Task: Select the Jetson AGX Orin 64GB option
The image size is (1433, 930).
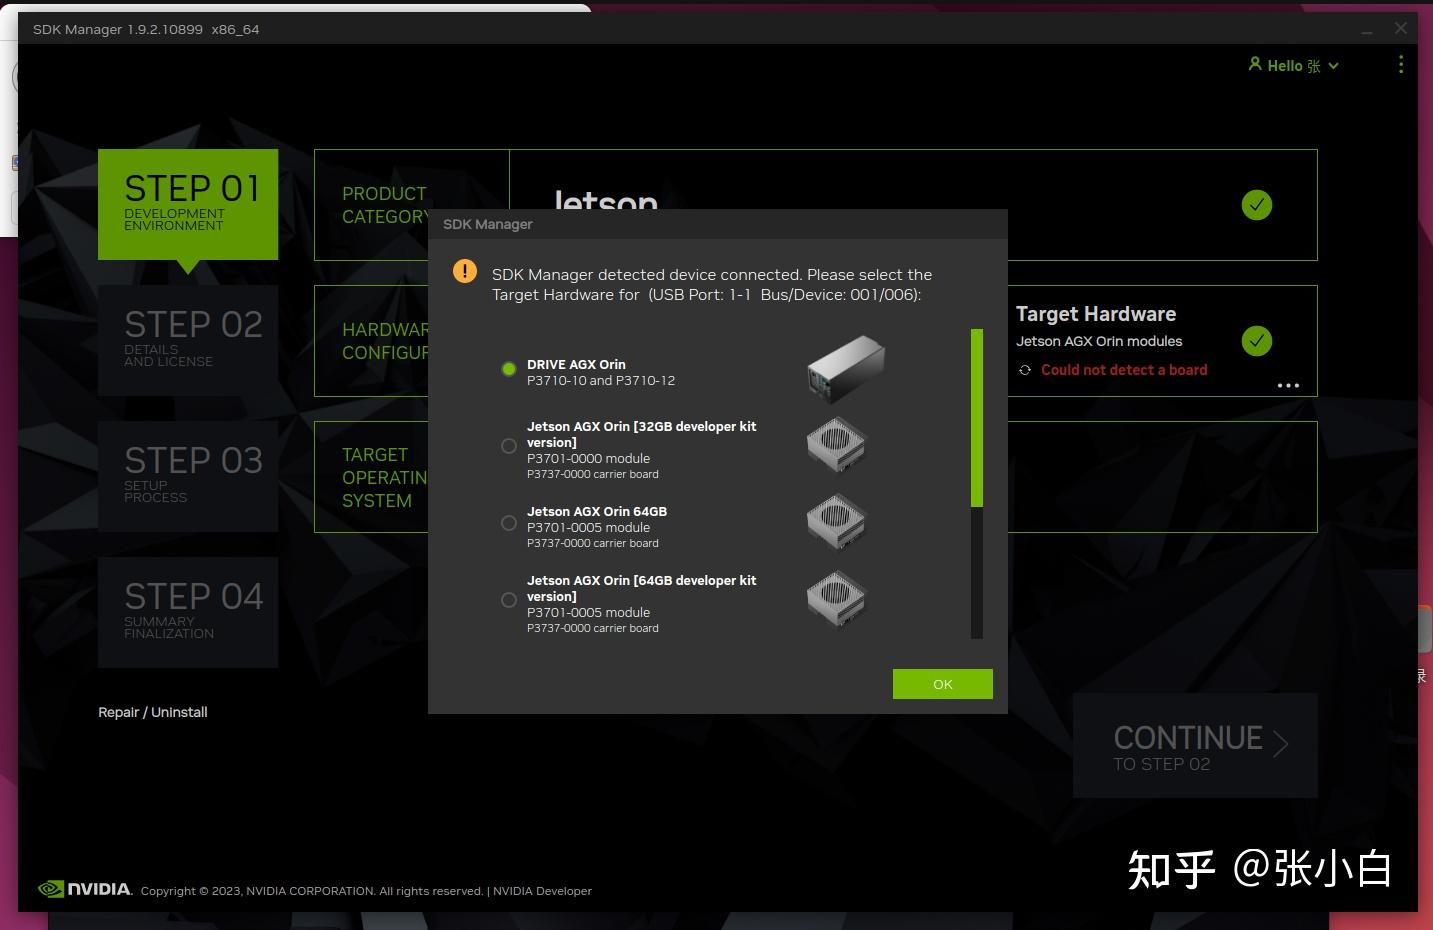Action: [x=509, y=523]
